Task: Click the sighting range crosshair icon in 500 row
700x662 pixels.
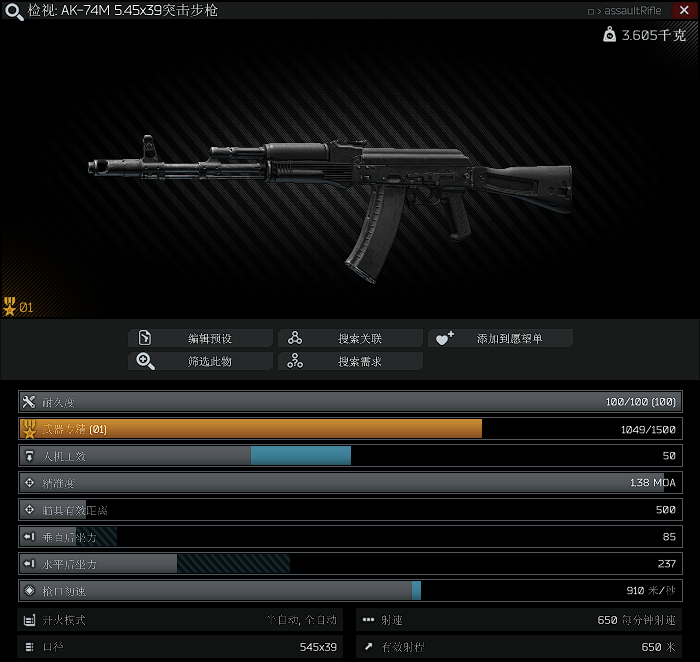Action: point(29,509)
